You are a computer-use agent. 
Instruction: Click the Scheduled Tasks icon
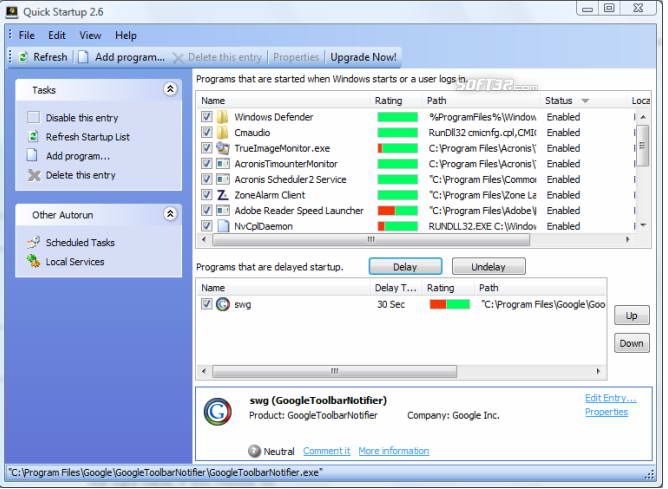click(x=33, y=242)
